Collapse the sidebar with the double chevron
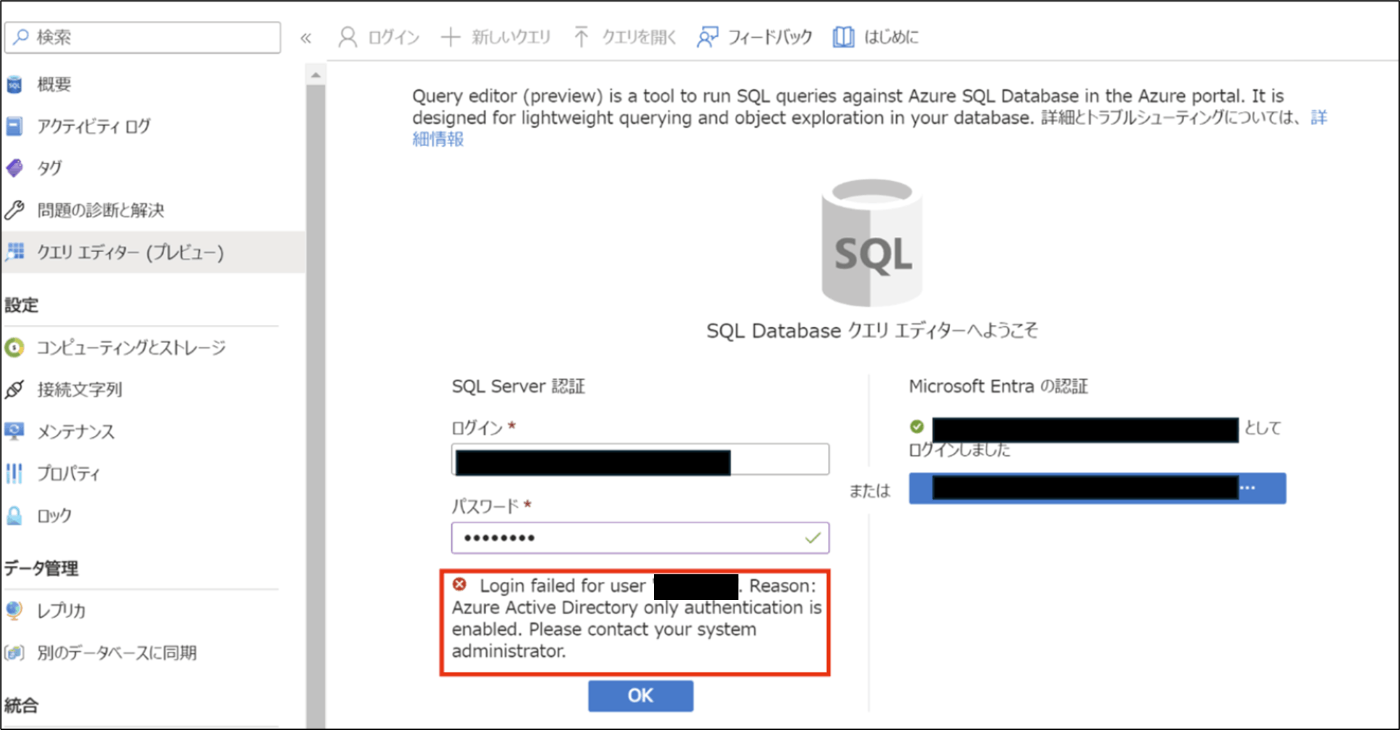Screen dimensions: 1400x730 pos(306,38)
